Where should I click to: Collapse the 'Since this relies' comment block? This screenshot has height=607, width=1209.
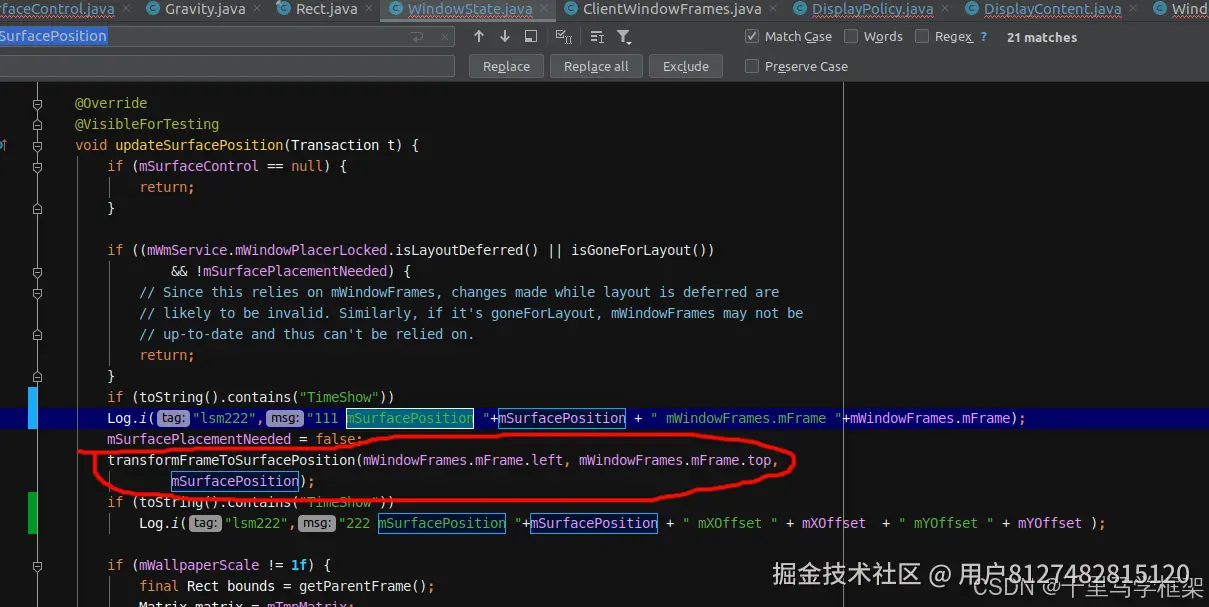37,292
